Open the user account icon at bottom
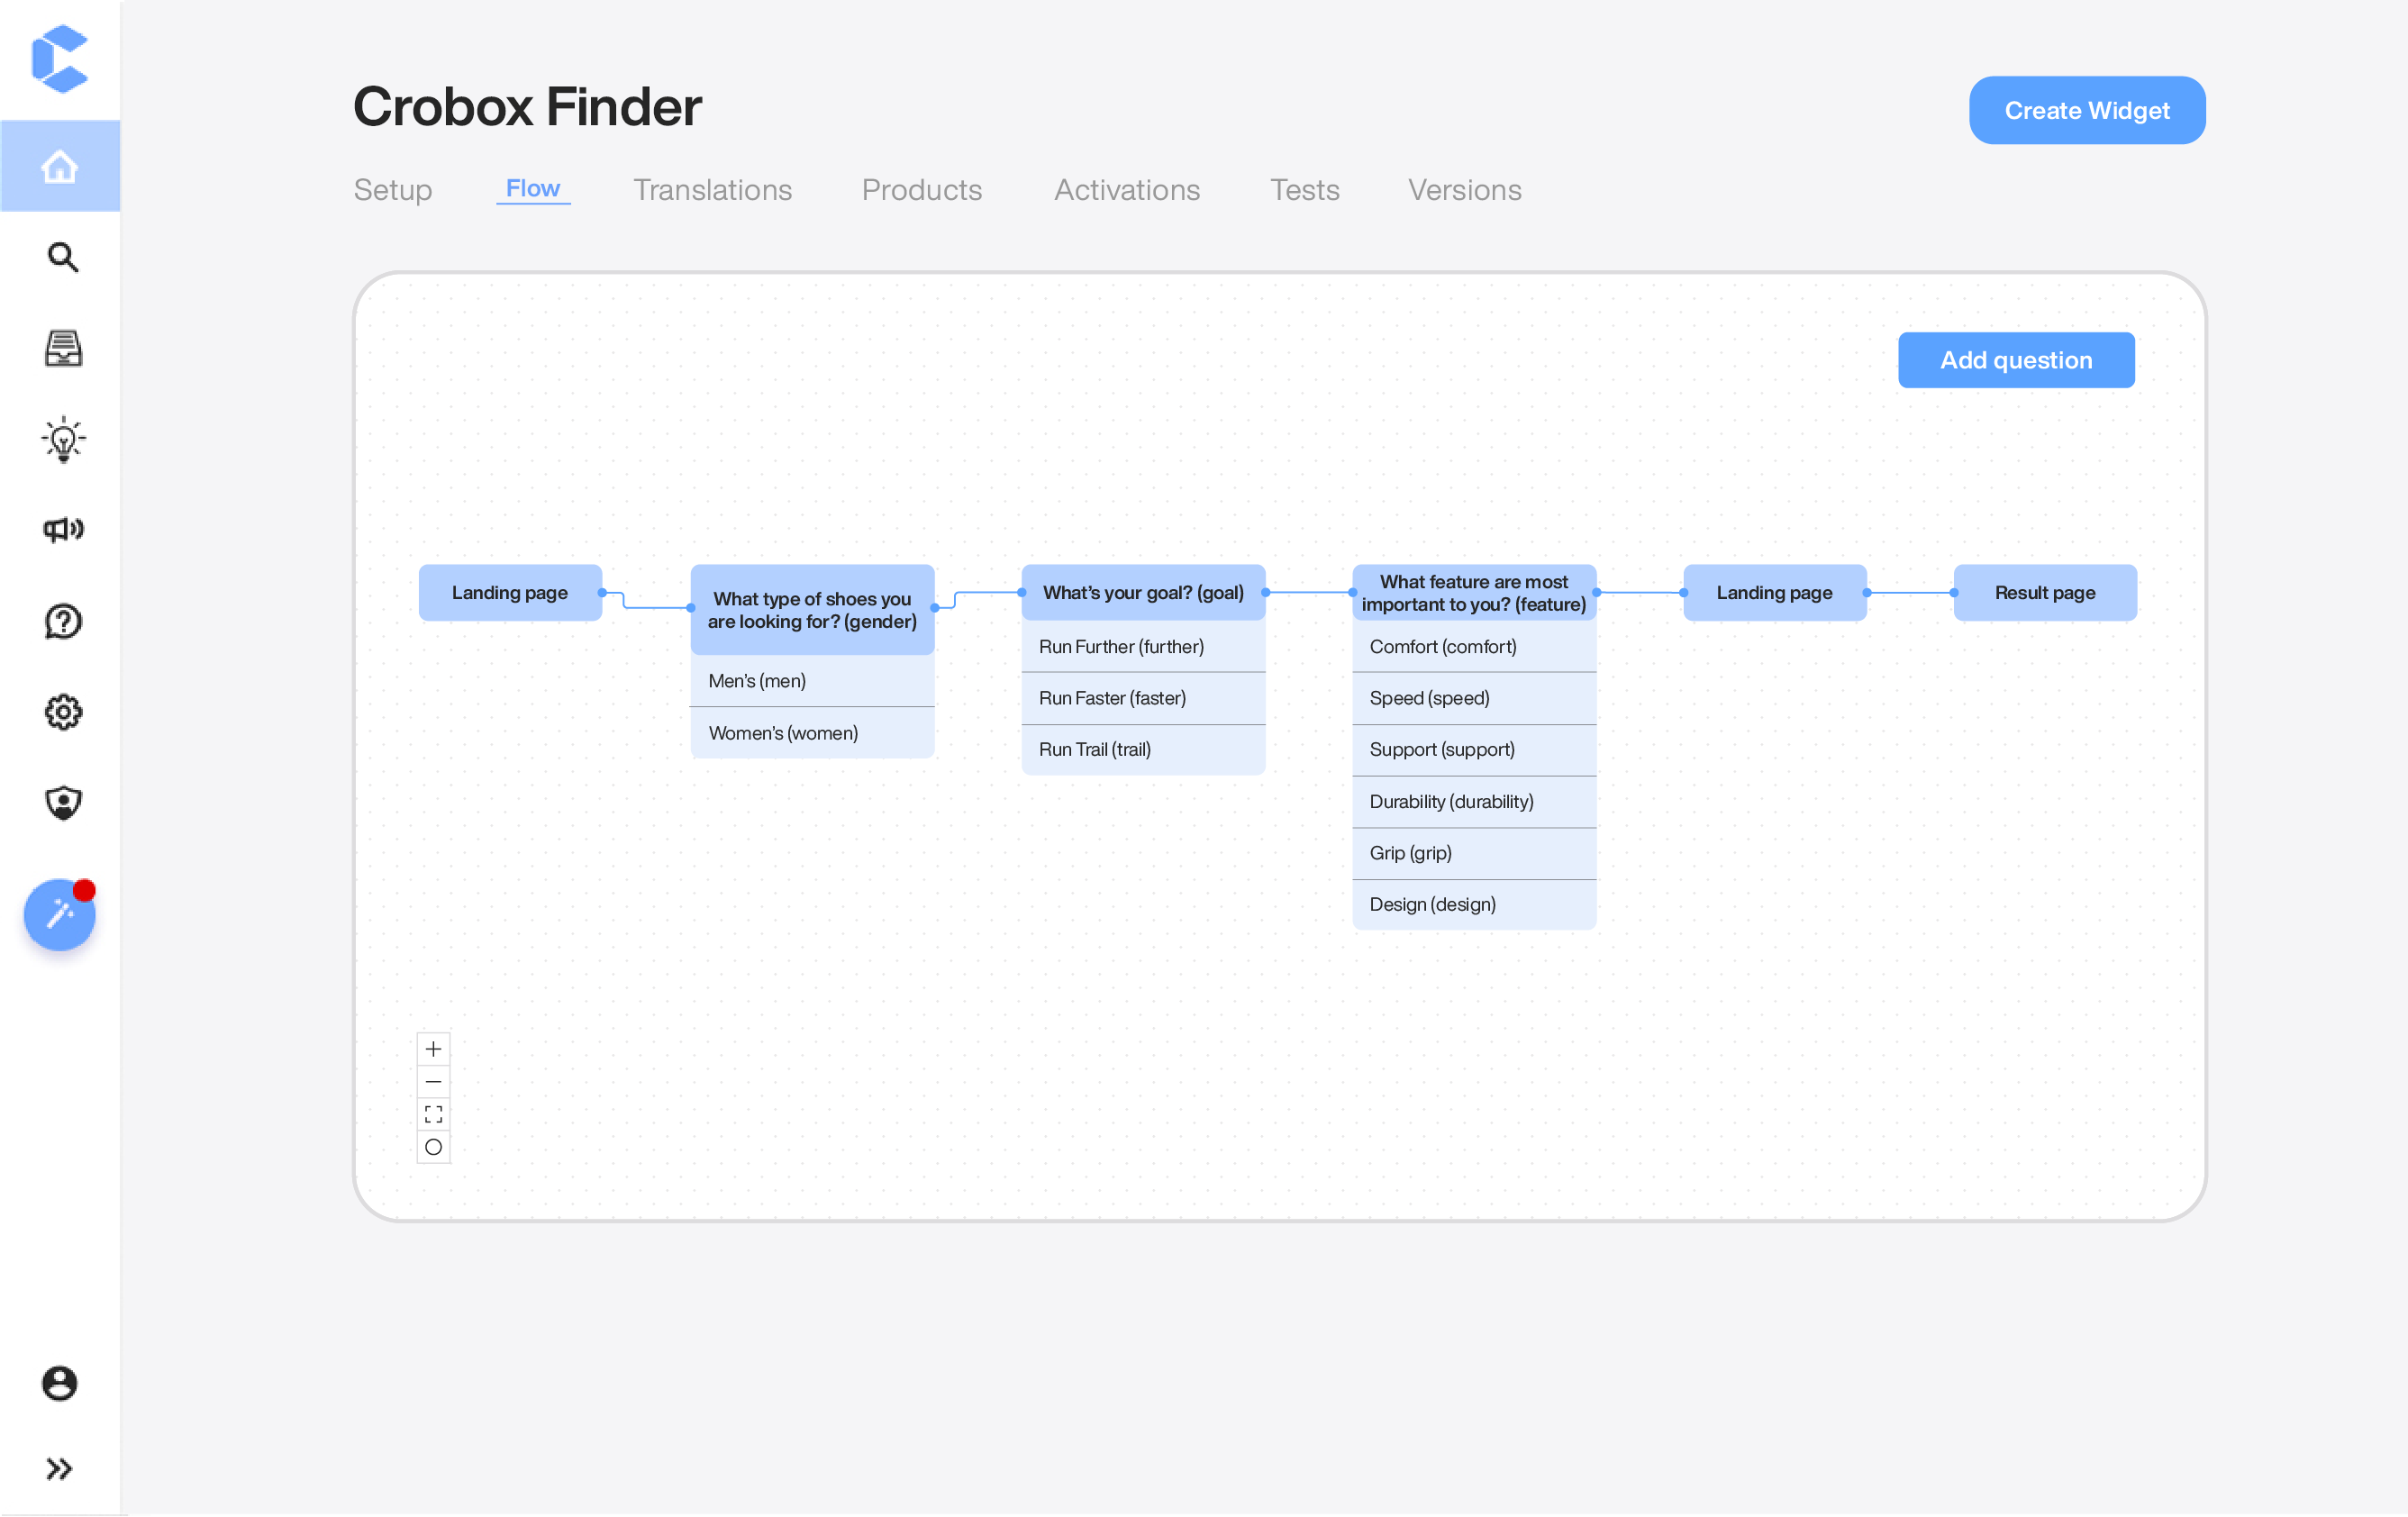The width and height of the screenshot is (2408, 1517). click(x=60, y=1383)
